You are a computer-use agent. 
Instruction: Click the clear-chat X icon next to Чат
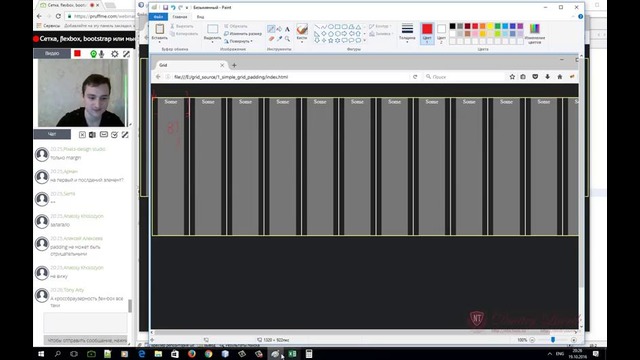(82, 135)
